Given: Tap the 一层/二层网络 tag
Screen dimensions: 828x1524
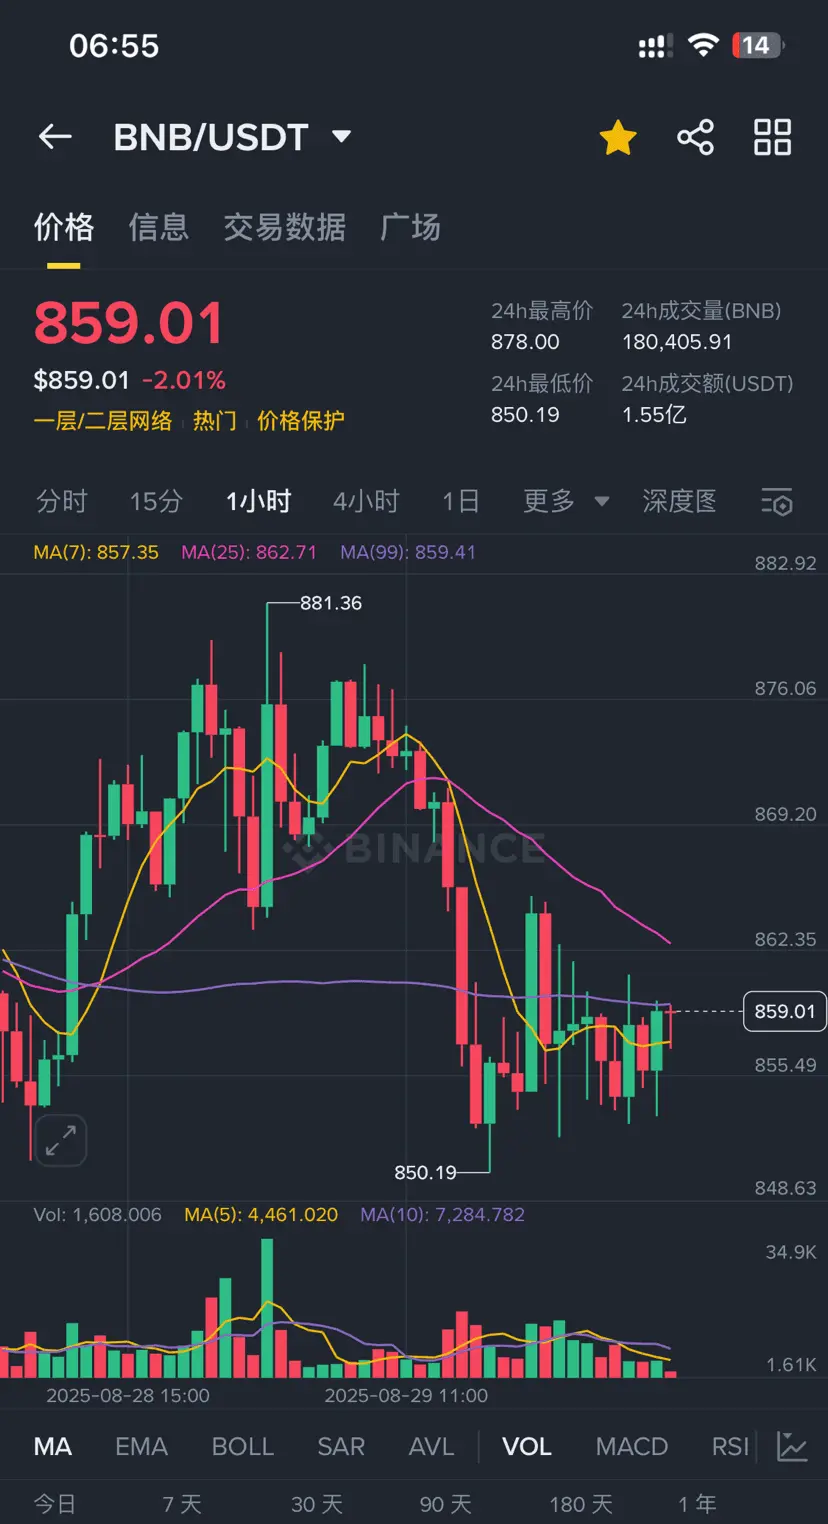Looking at the screenshot, I should pos(103,420).
